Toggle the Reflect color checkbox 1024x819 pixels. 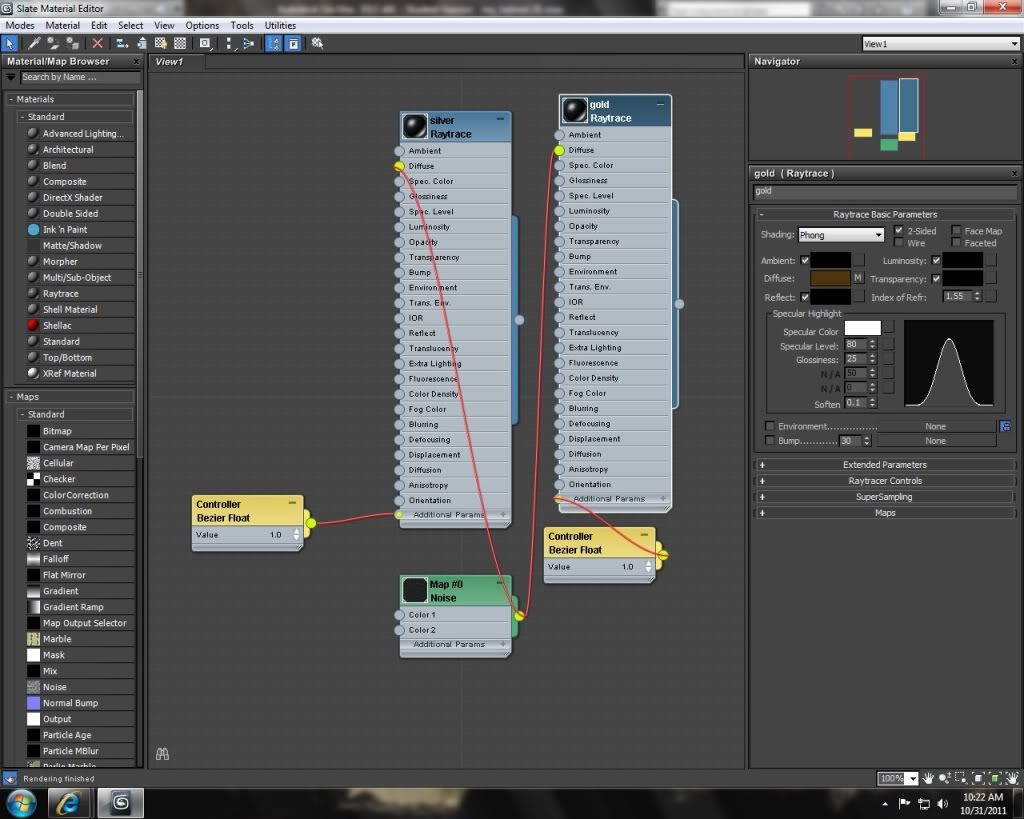click(x=805, y=297)
